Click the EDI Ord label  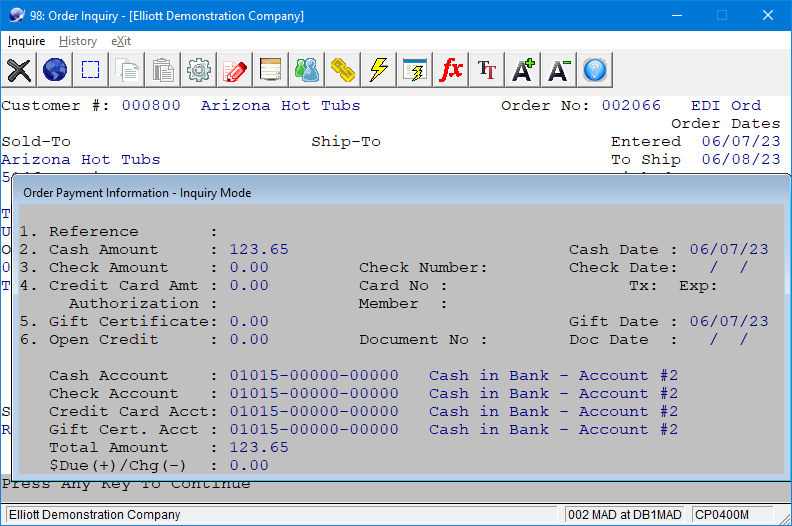pyautogui.click(x=726, y=105)
